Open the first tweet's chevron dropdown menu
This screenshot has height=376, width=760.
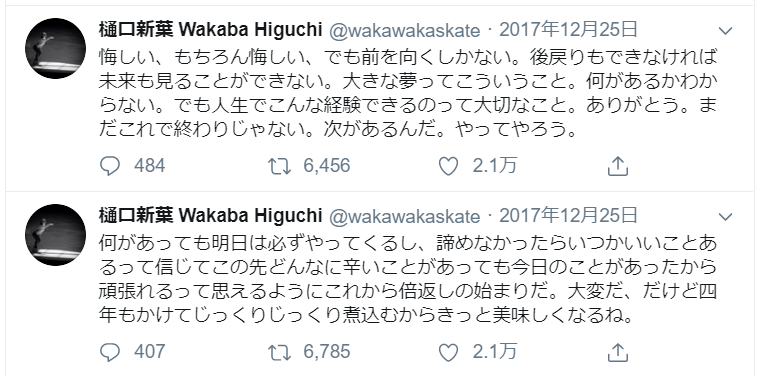725,31
